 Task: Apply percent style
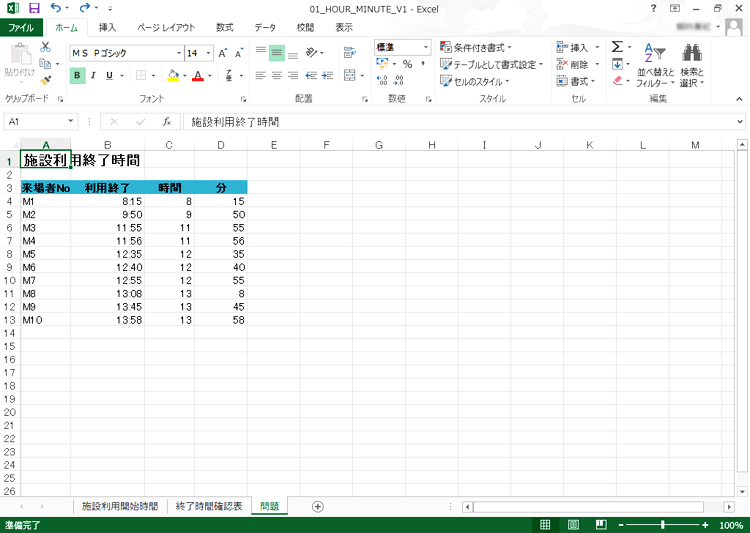(x=408, y=64)
